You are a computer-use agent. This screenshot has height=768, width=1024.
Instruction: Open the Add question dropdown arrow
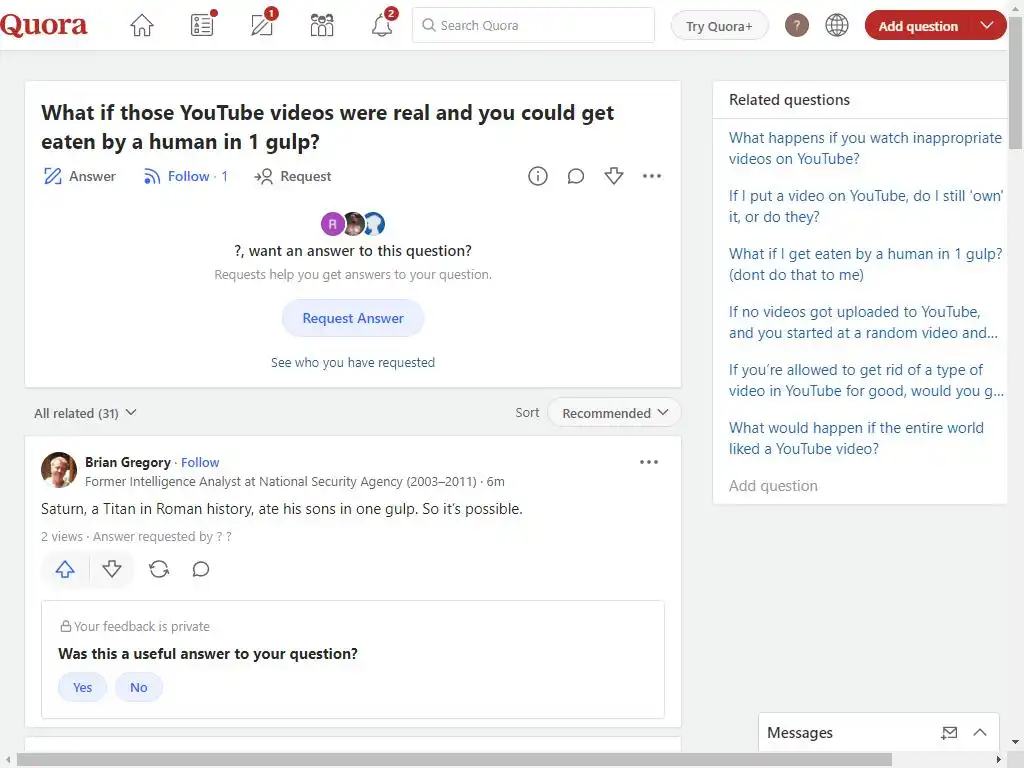point(987,25)
